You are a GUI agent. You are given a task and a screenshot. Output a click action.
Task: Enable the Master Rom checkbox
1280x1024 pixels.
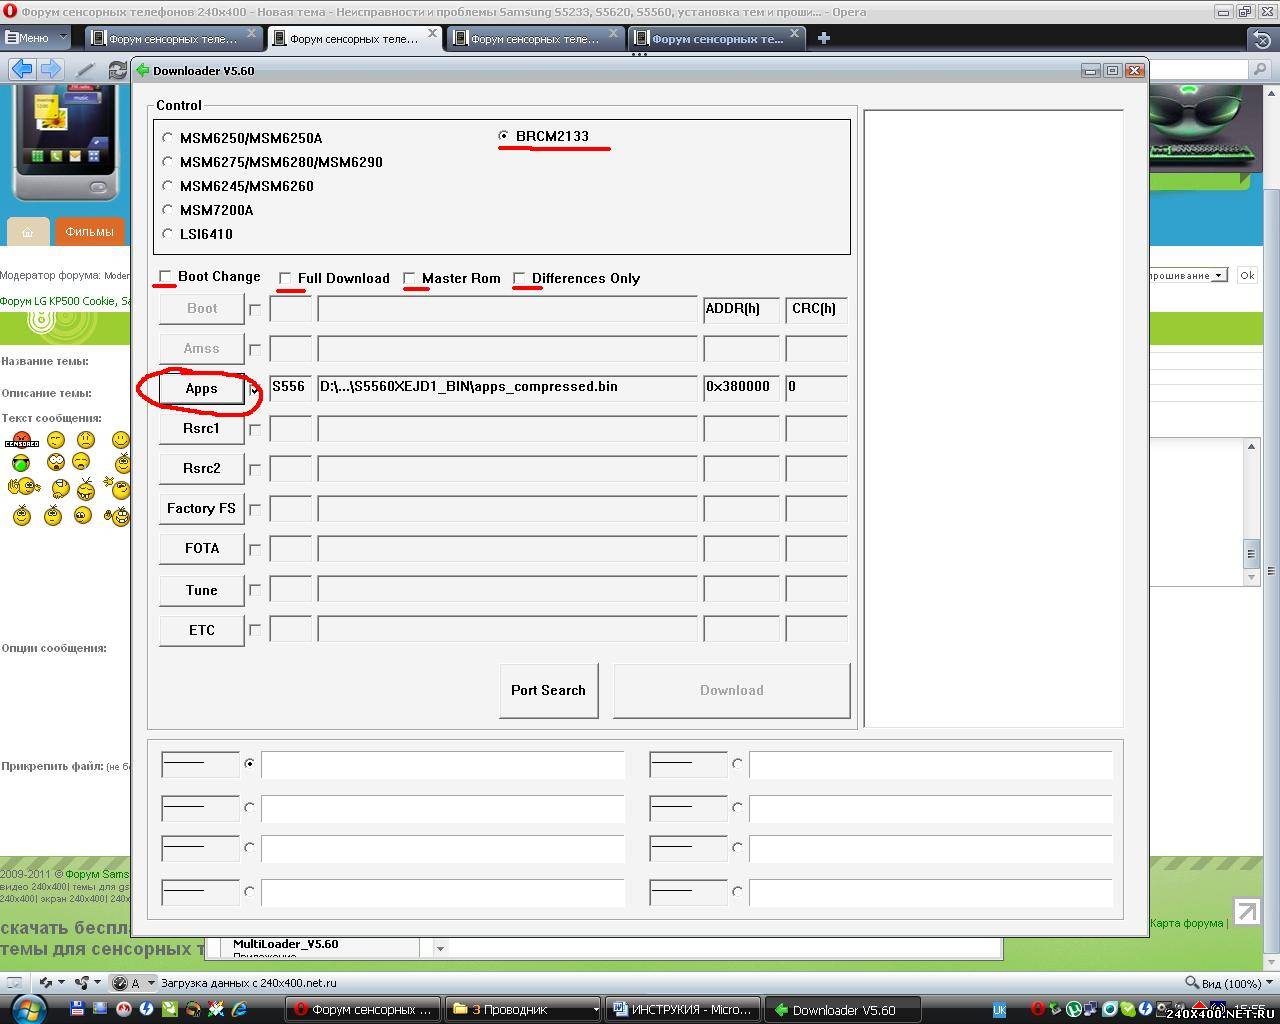(410, 278)
